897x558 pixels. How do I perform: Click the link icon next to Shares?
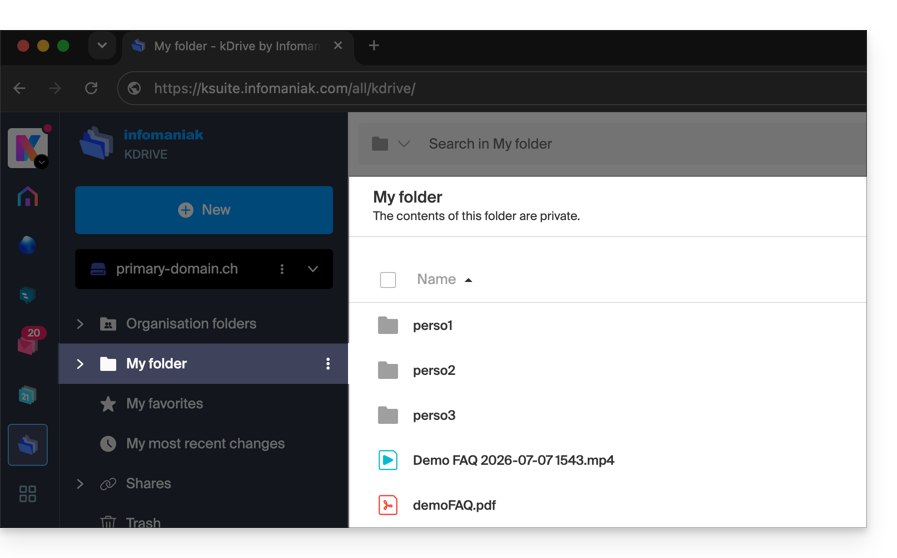click(108, 484)
